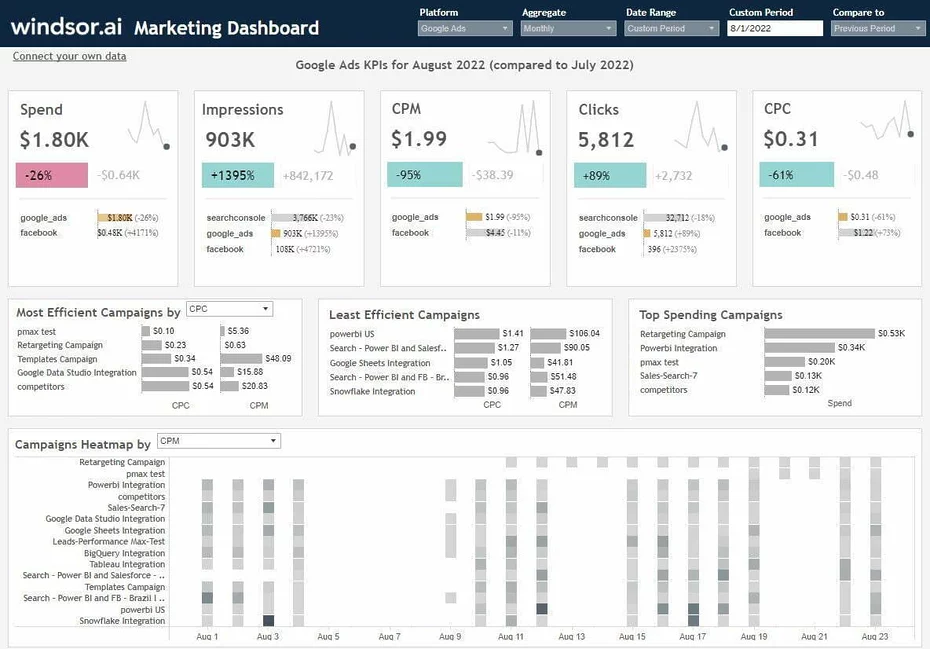This screenshot has width=930, height=649.
Task: Select facebook row in CPM card
Action: [461, 233]
